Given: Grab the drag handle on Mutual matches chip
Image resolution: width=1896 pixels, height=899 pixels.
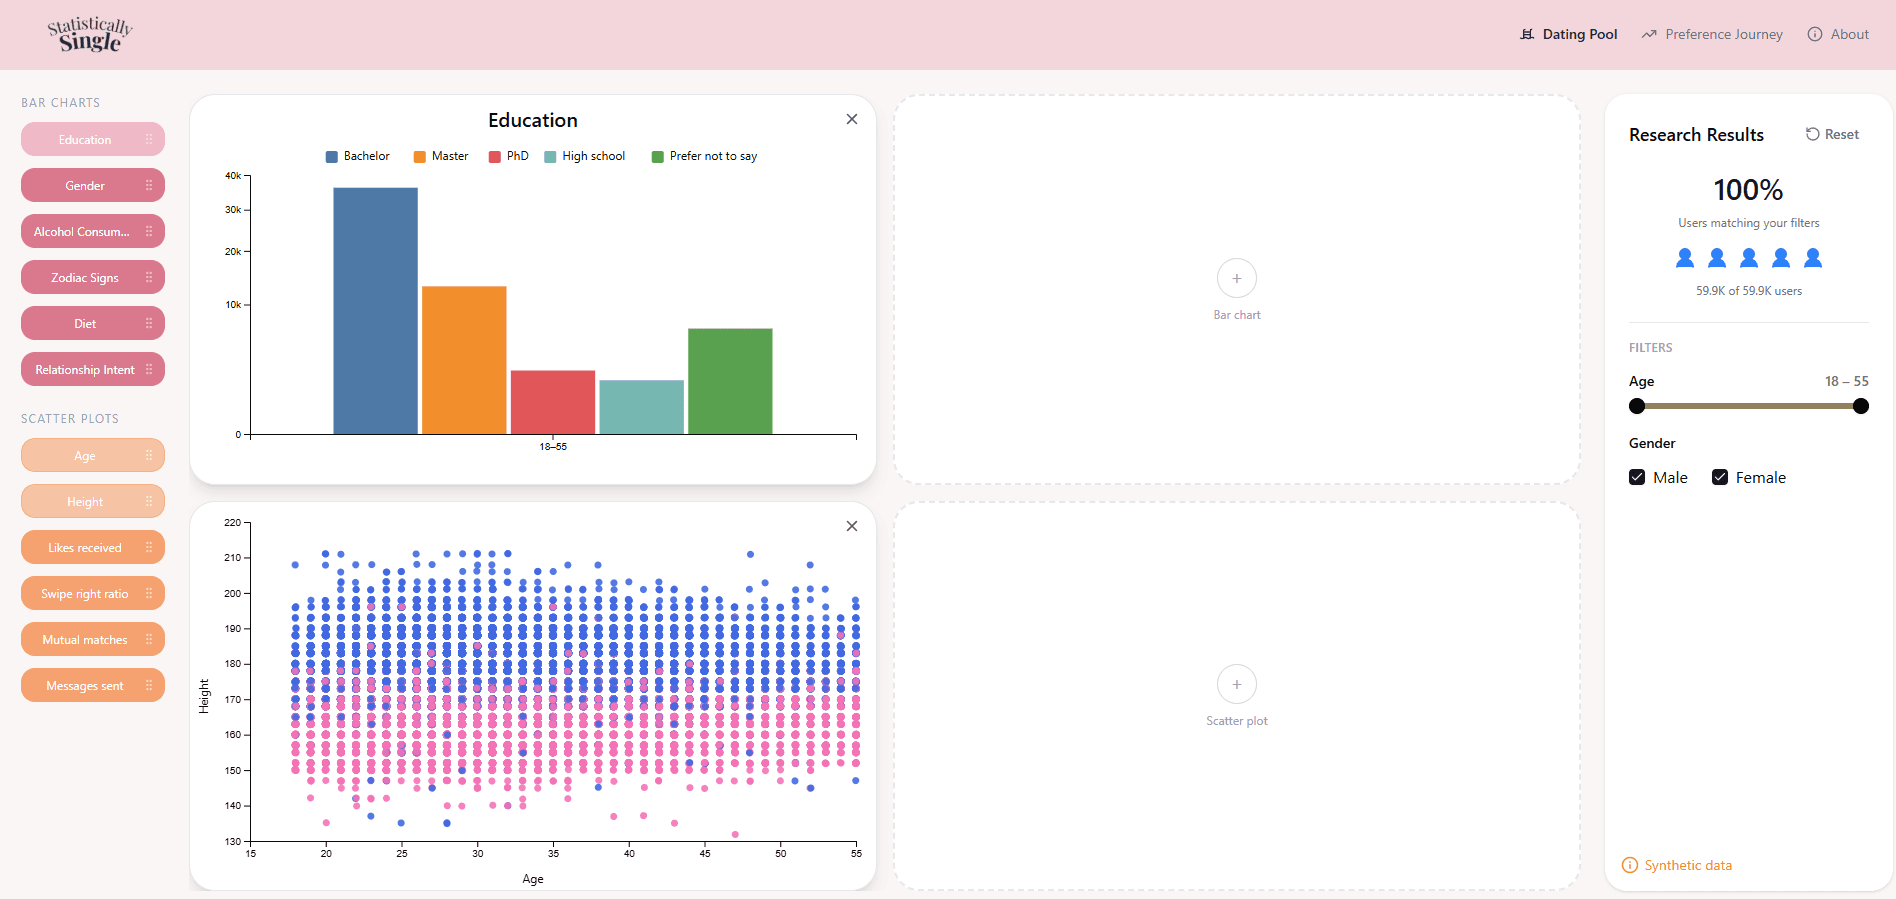Looking at the screenshot, I should [149, 639].
